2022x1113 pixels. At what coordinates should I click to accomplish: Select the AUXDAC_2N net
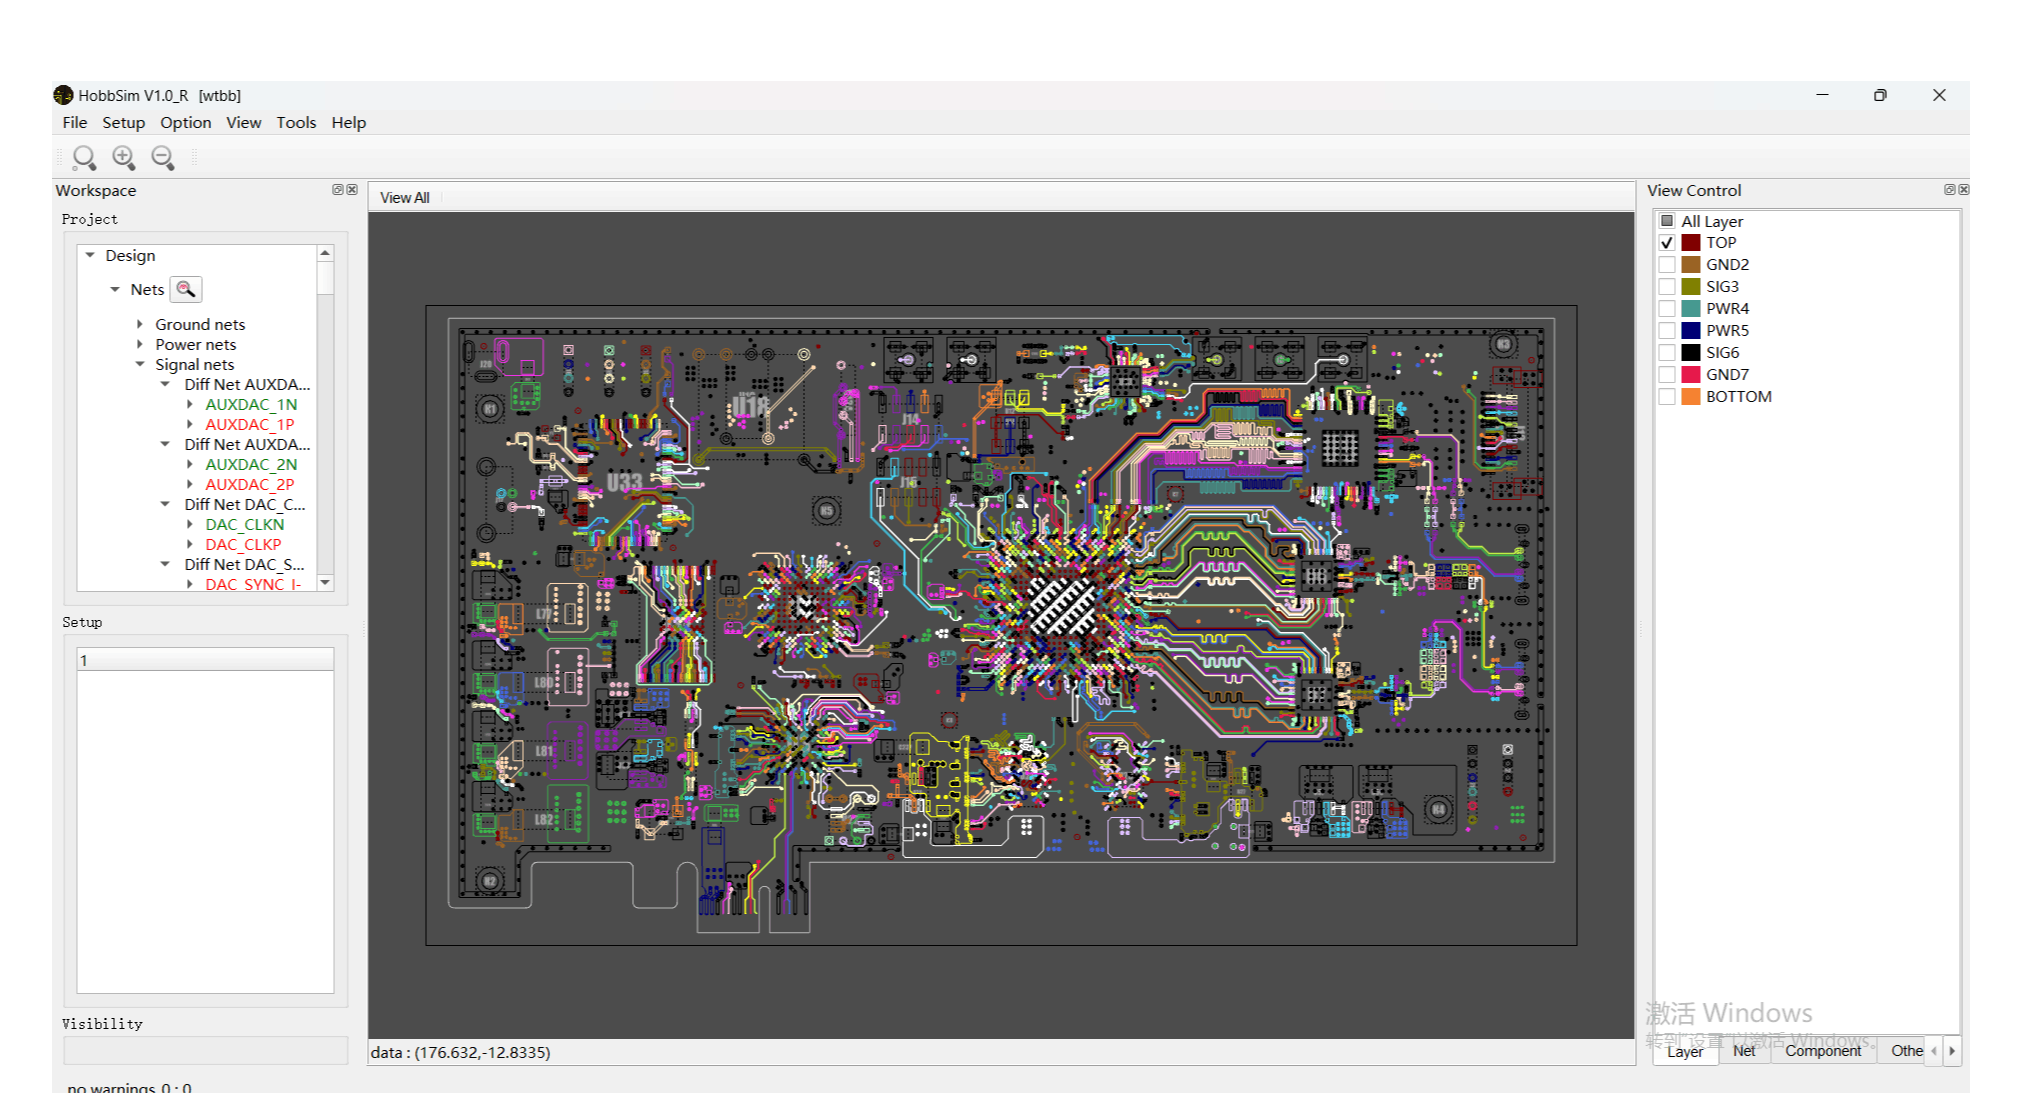tap(251, 464)
